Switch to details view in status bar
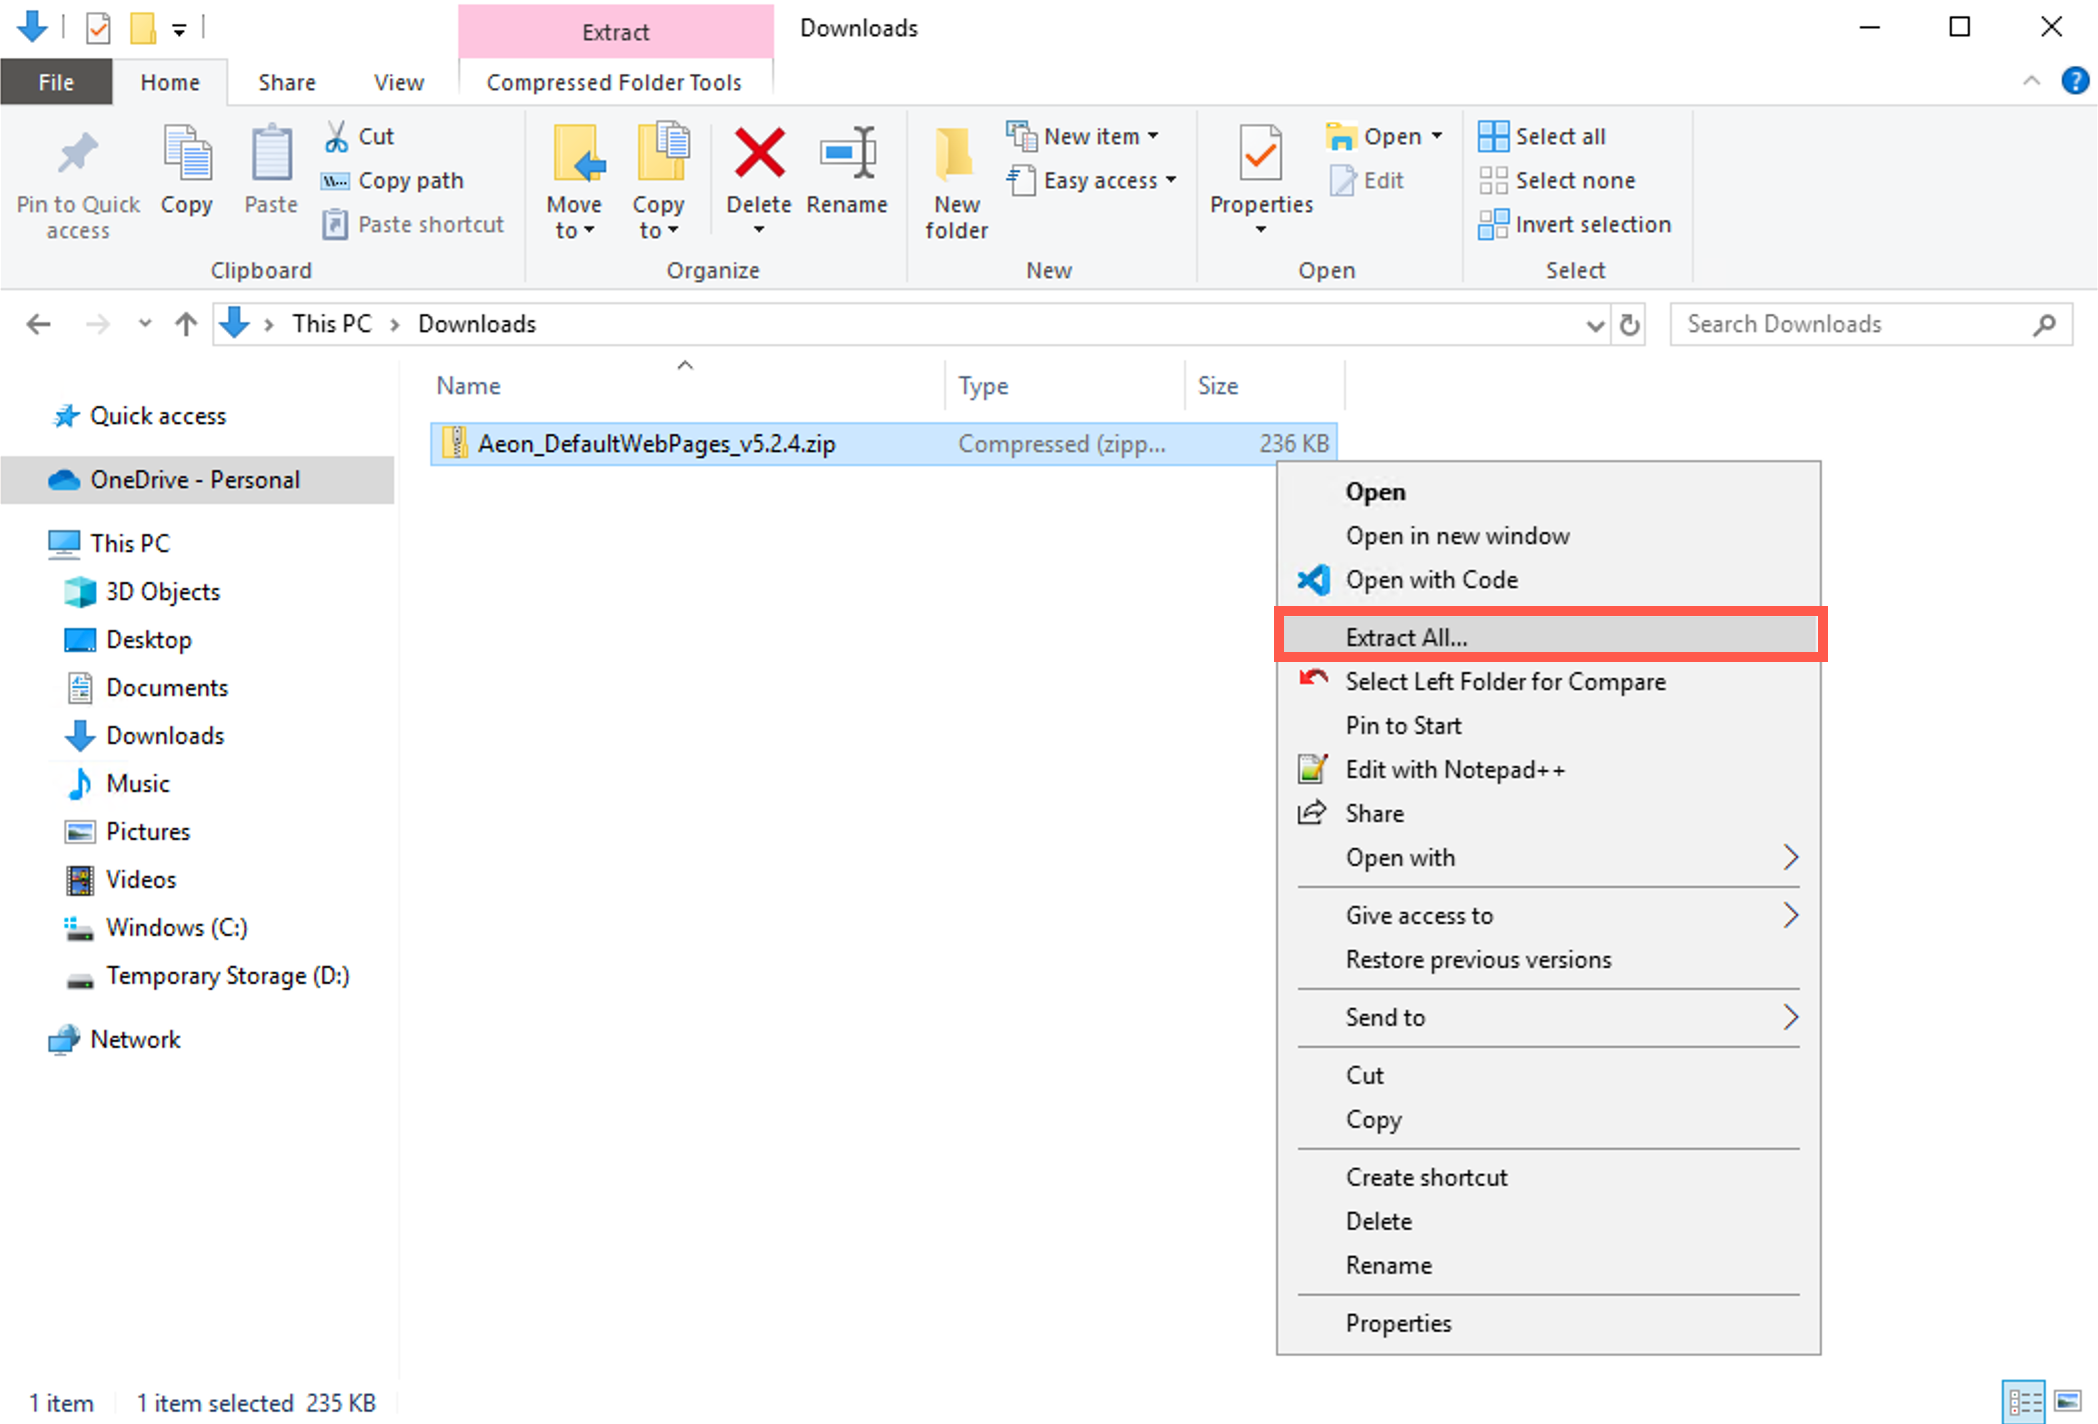The image size is (2098, 1424). (2022, 1400)
